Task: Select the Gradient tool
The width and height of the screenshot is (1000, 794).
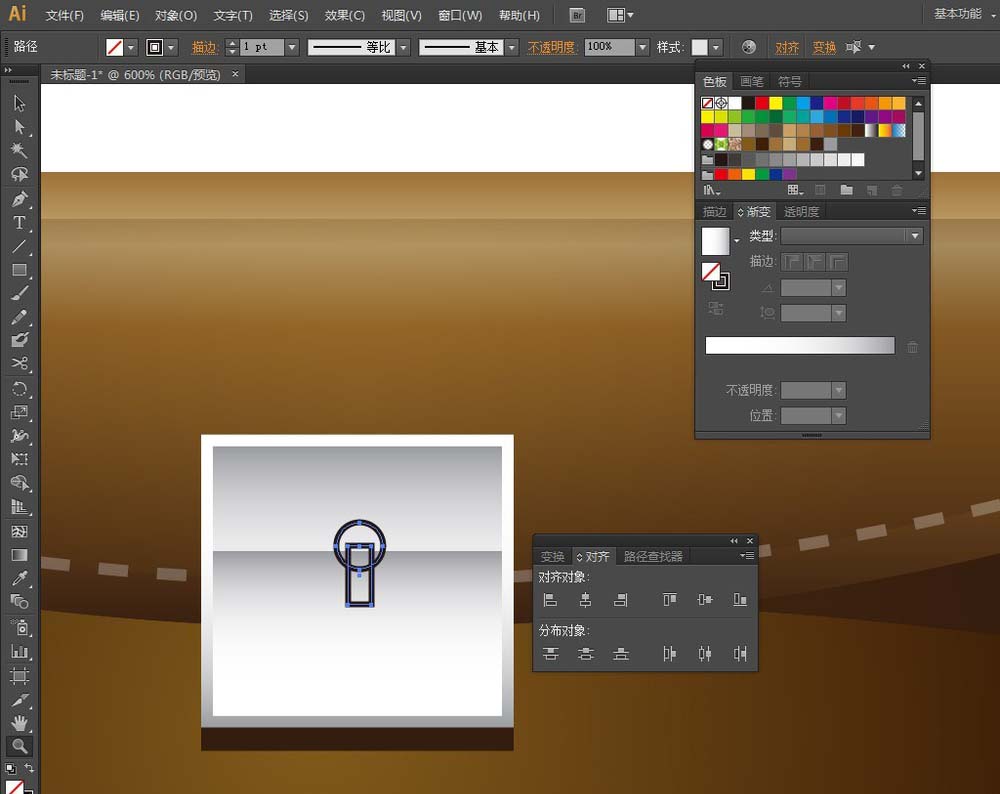Action: pos(19,555)
